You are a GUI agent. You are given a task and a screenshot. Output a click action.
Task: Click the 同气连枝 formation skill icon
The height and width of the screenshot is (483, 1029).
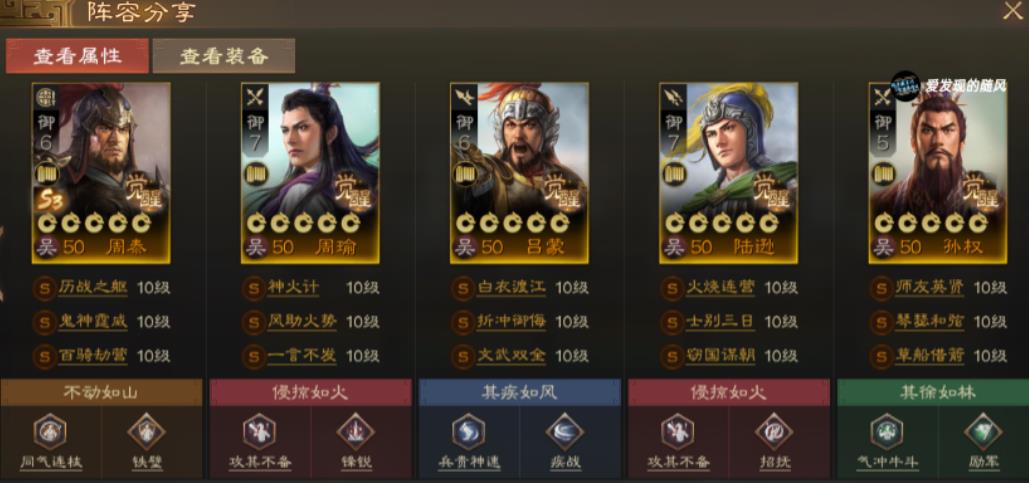click(x=50, y=432)
